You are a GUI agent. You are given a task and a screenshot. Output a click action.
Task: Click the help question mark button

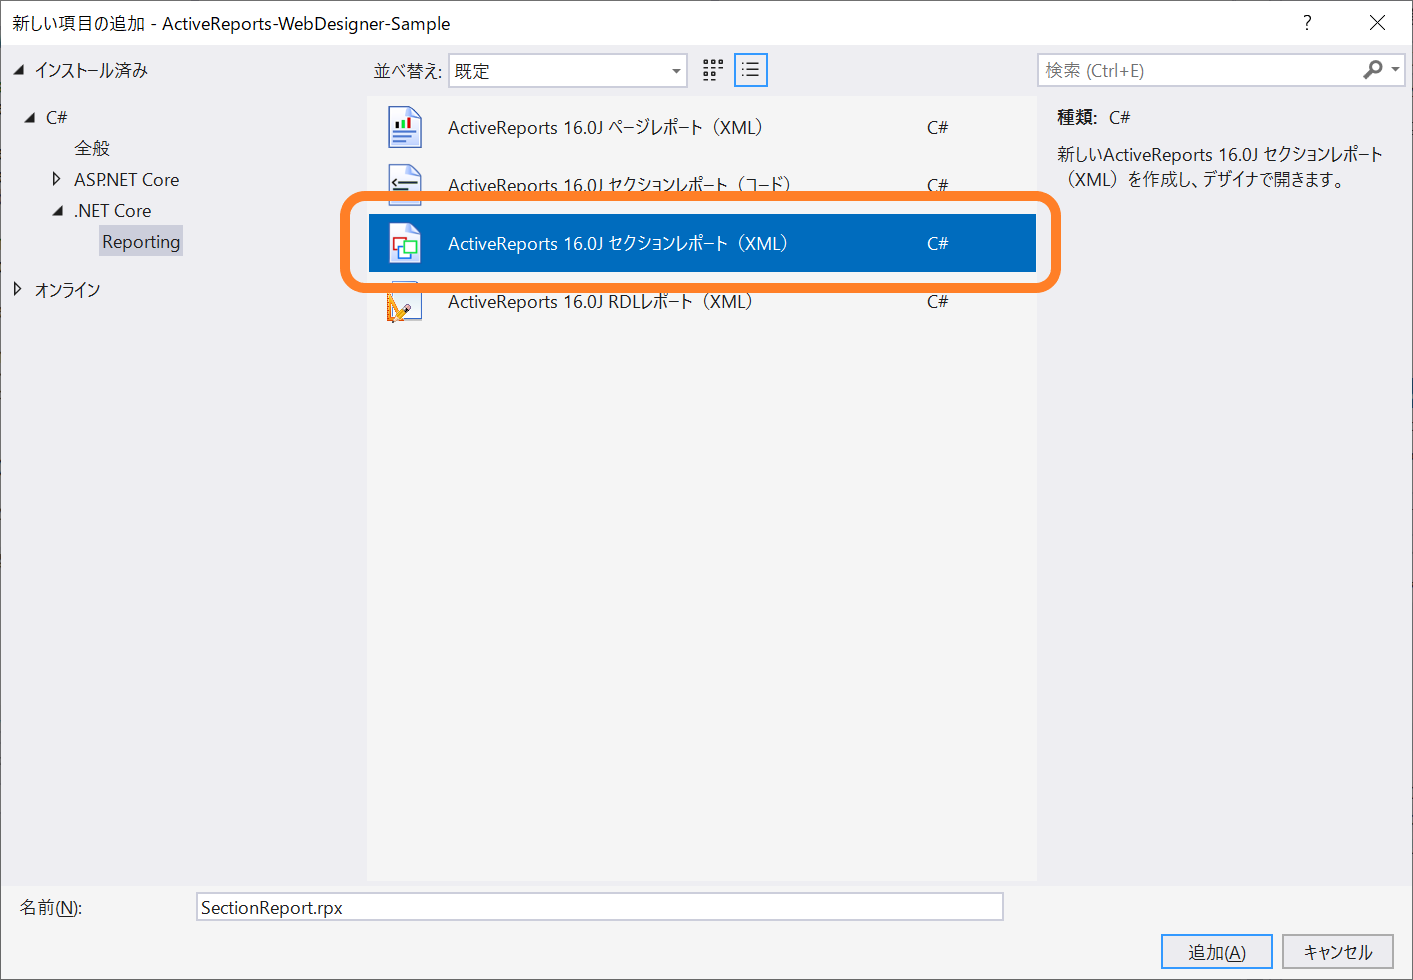(x=1307, y=23)
